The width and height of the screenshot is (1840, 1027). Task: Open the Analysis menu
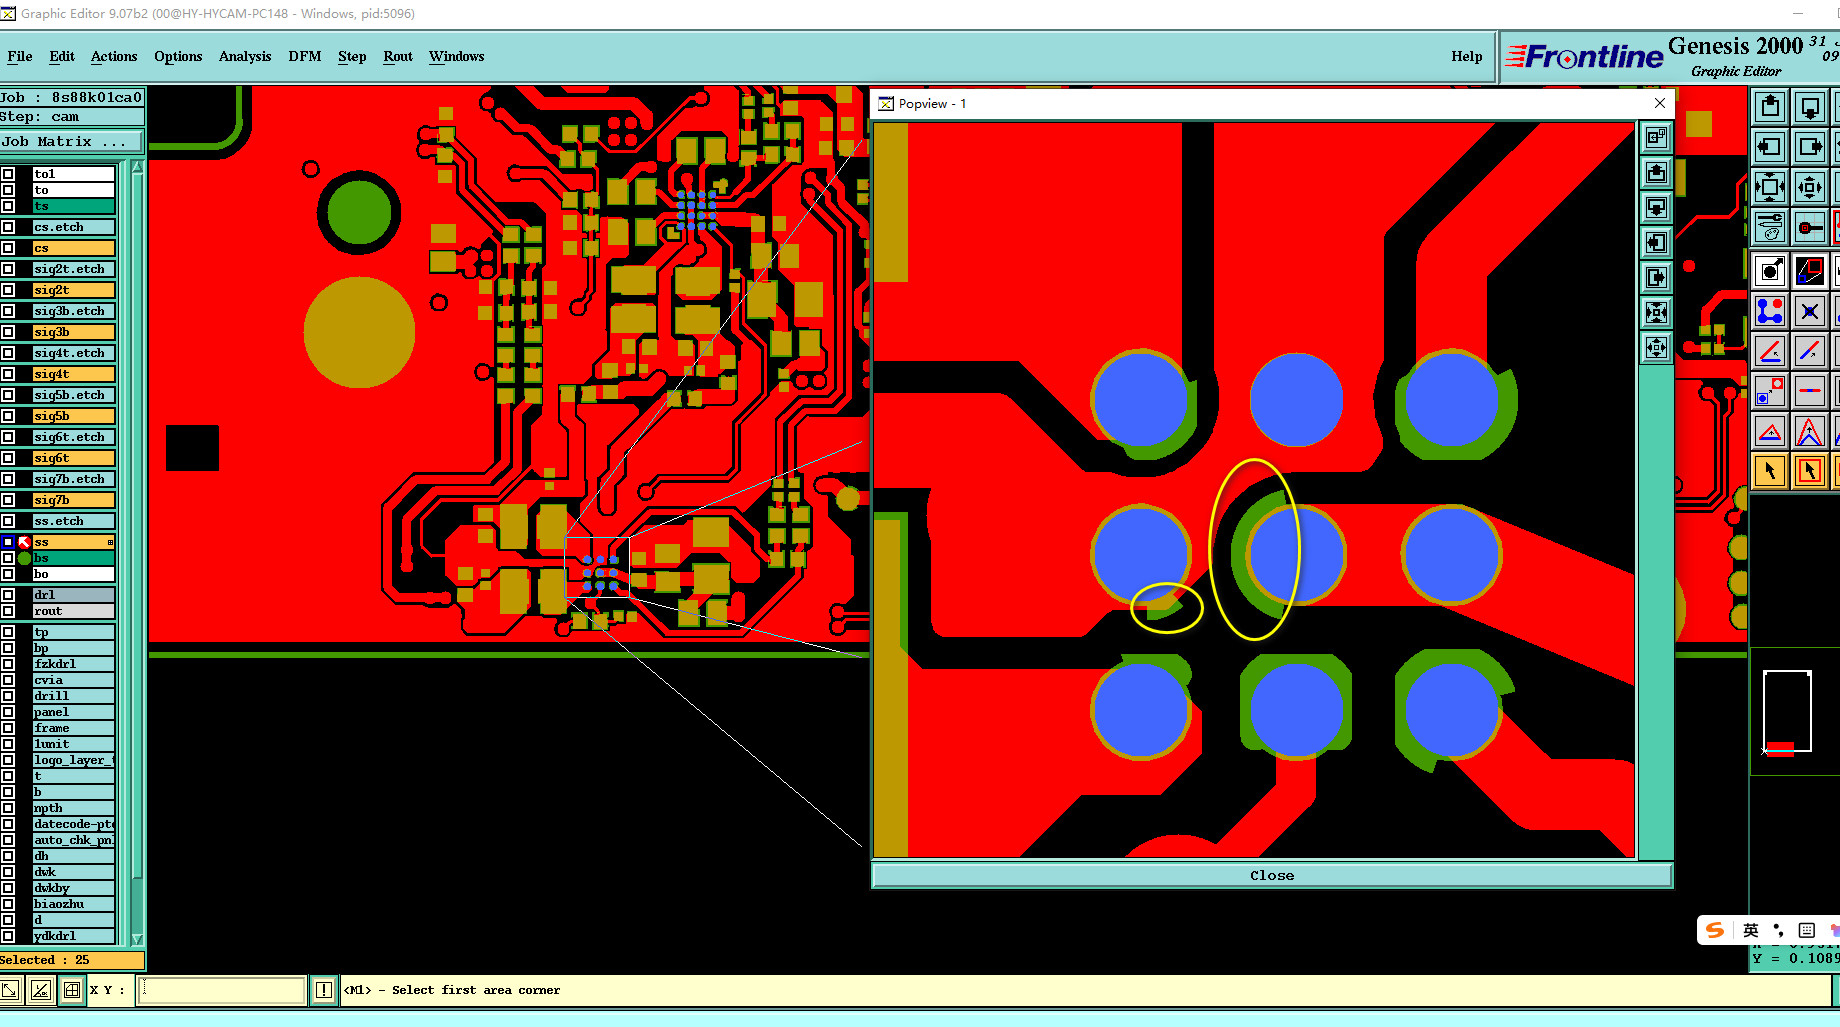click(245, 57)
